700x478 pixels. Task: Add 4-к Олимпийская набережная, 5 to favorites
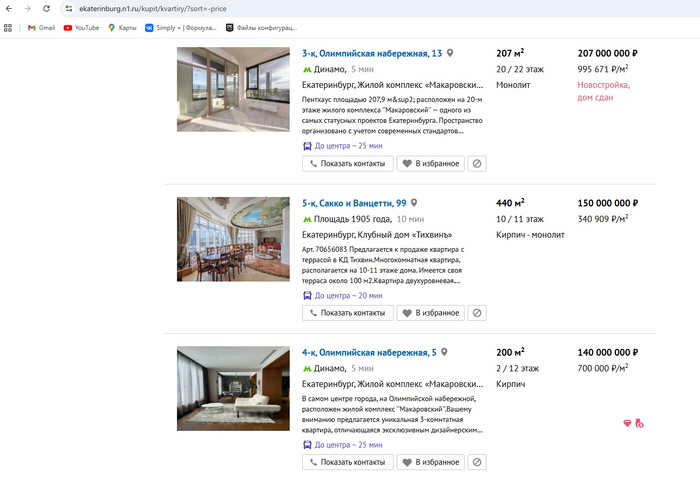[x=430, y=463]
